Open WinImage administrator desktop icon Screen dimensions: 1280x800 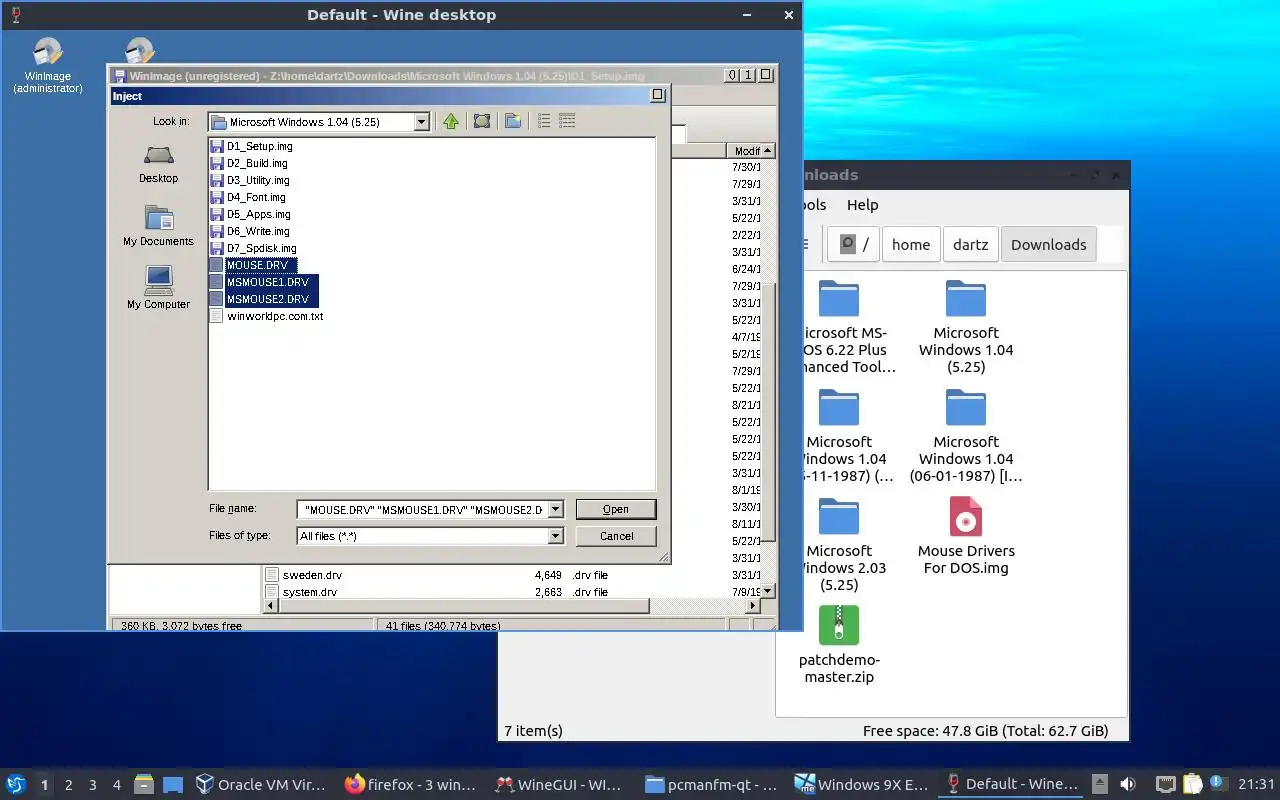pyautogui.click(x=47, y=67)
